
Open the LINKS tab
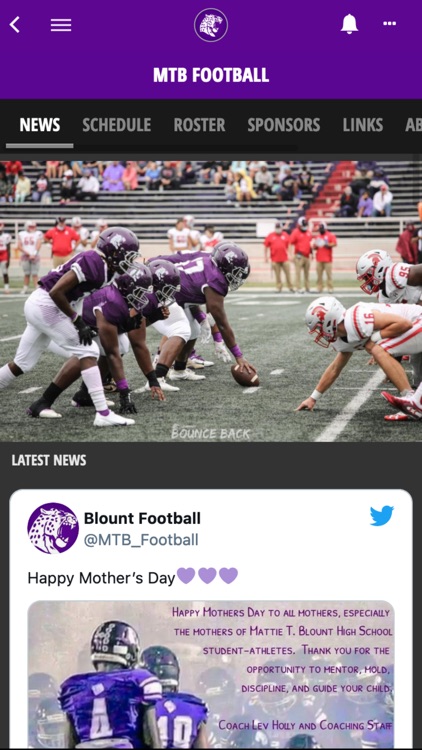point(363,125)
